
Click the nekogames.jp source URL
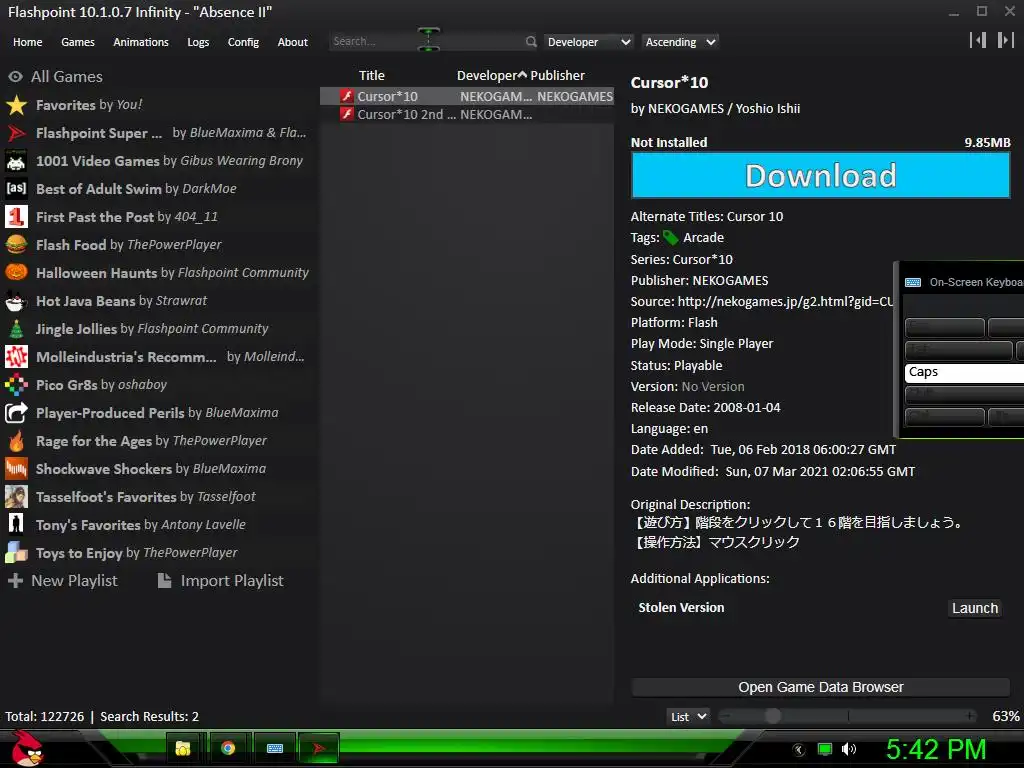pyautogui.click(x=785, y=301)
